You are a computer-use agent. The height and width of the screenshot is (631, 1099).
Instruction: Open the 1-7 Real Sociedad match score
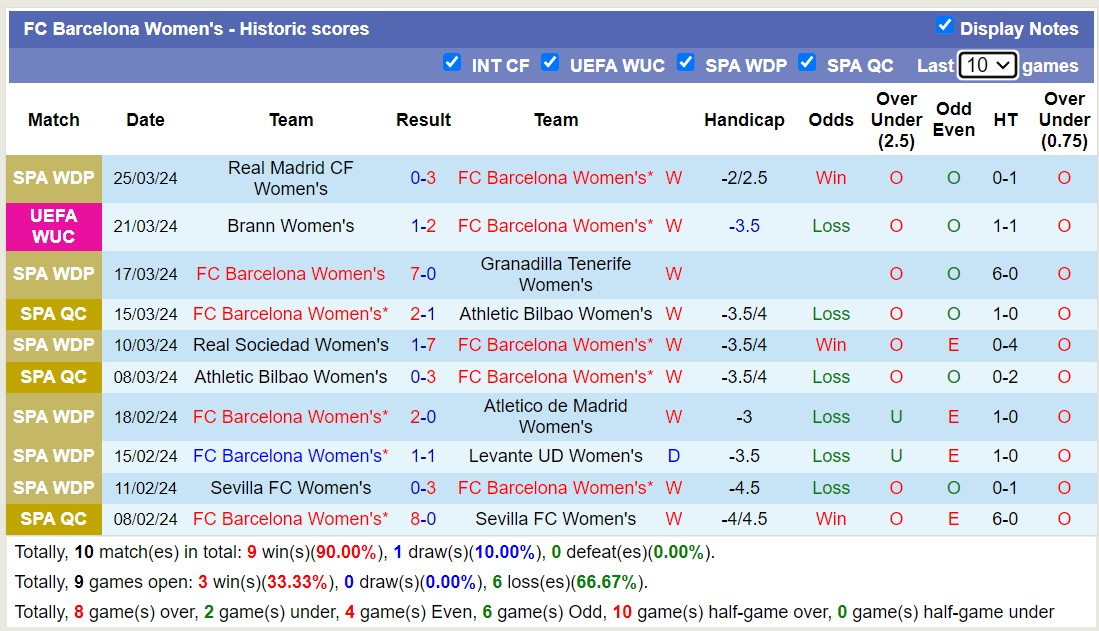[423, 345]
